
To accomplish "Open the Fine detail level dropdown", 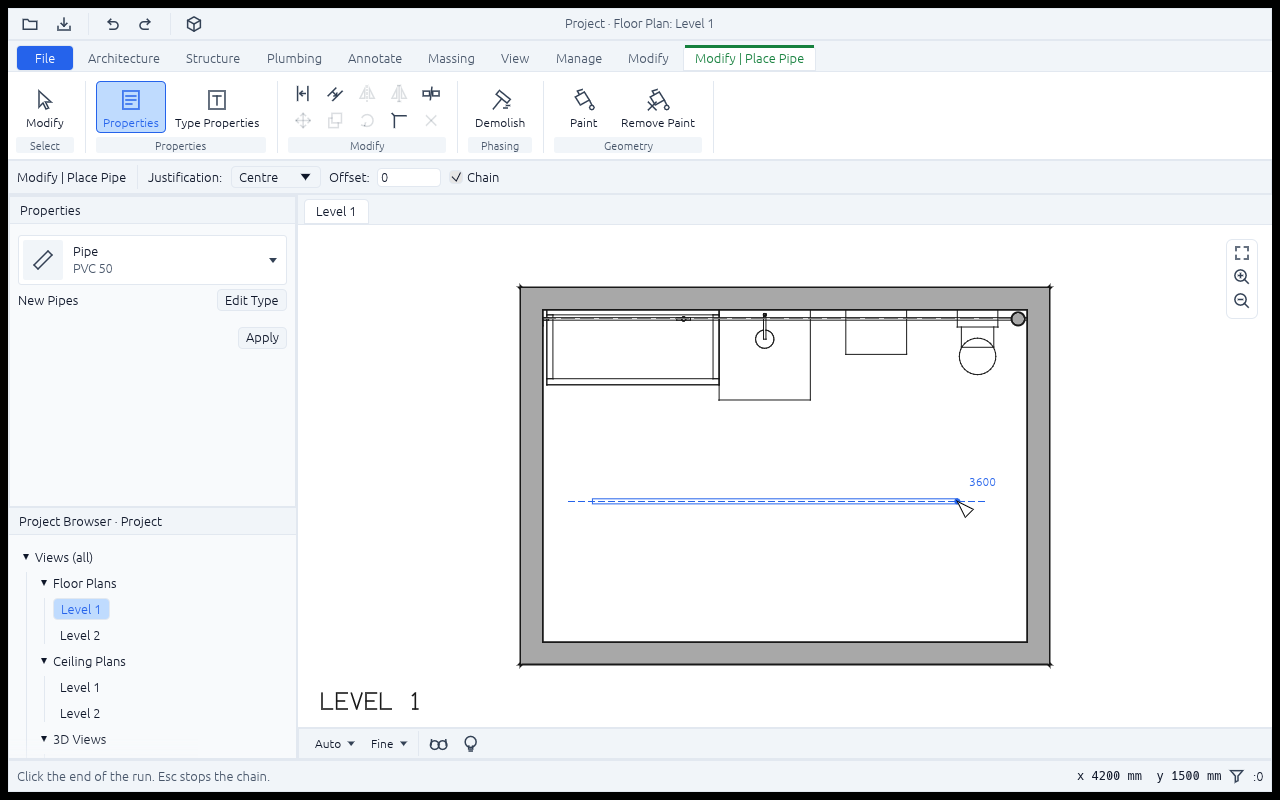I will 389,744.
